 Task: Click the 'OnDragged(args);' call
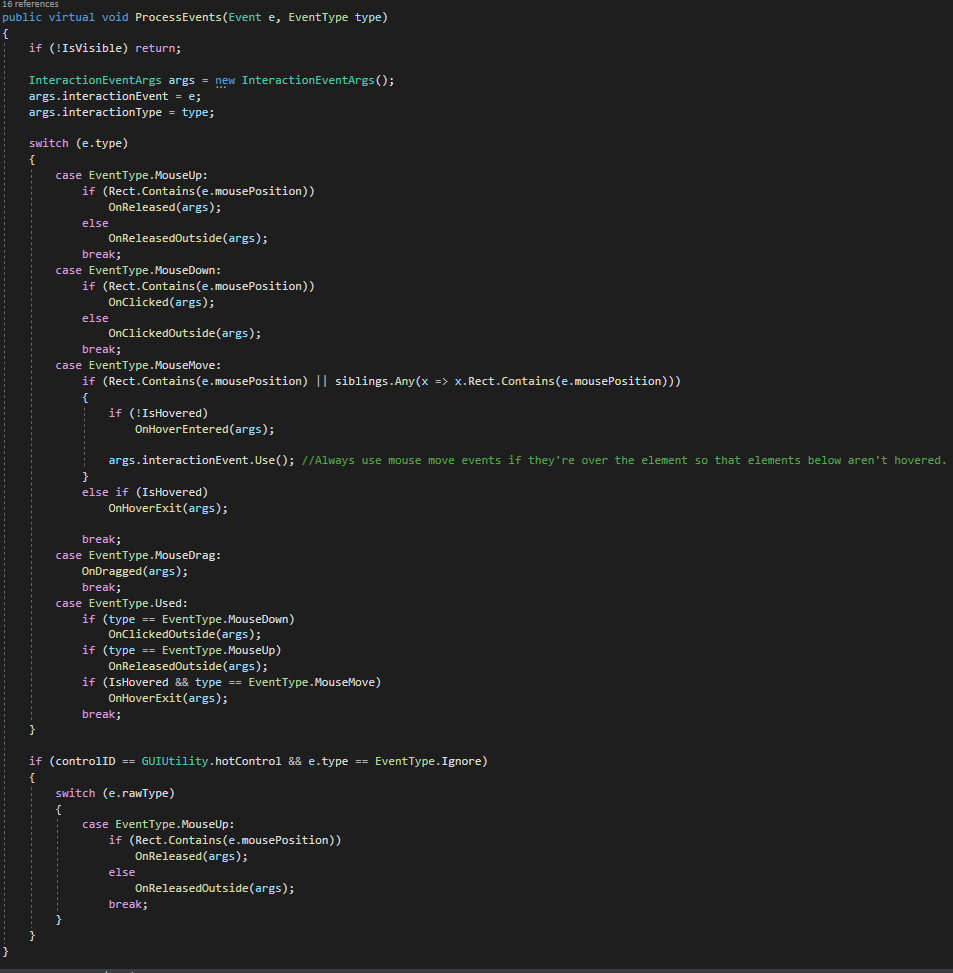[135, 572]
